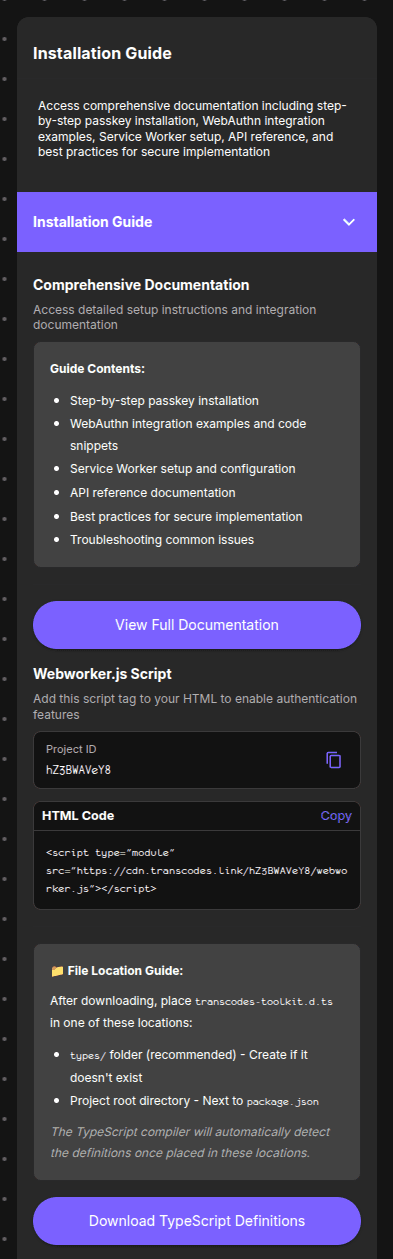Click the script tag code block

[x=197, y=870]
